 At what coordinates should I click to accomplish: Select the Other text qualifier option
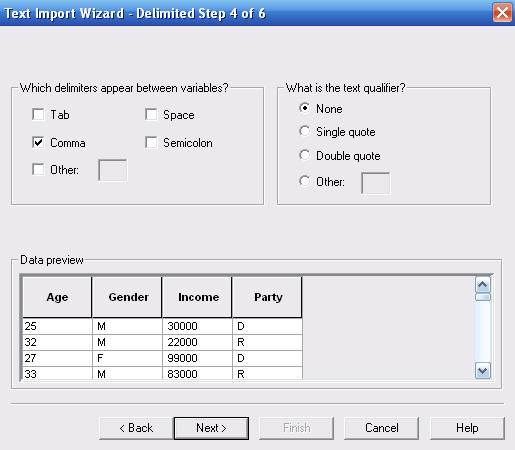pos(304,181)
